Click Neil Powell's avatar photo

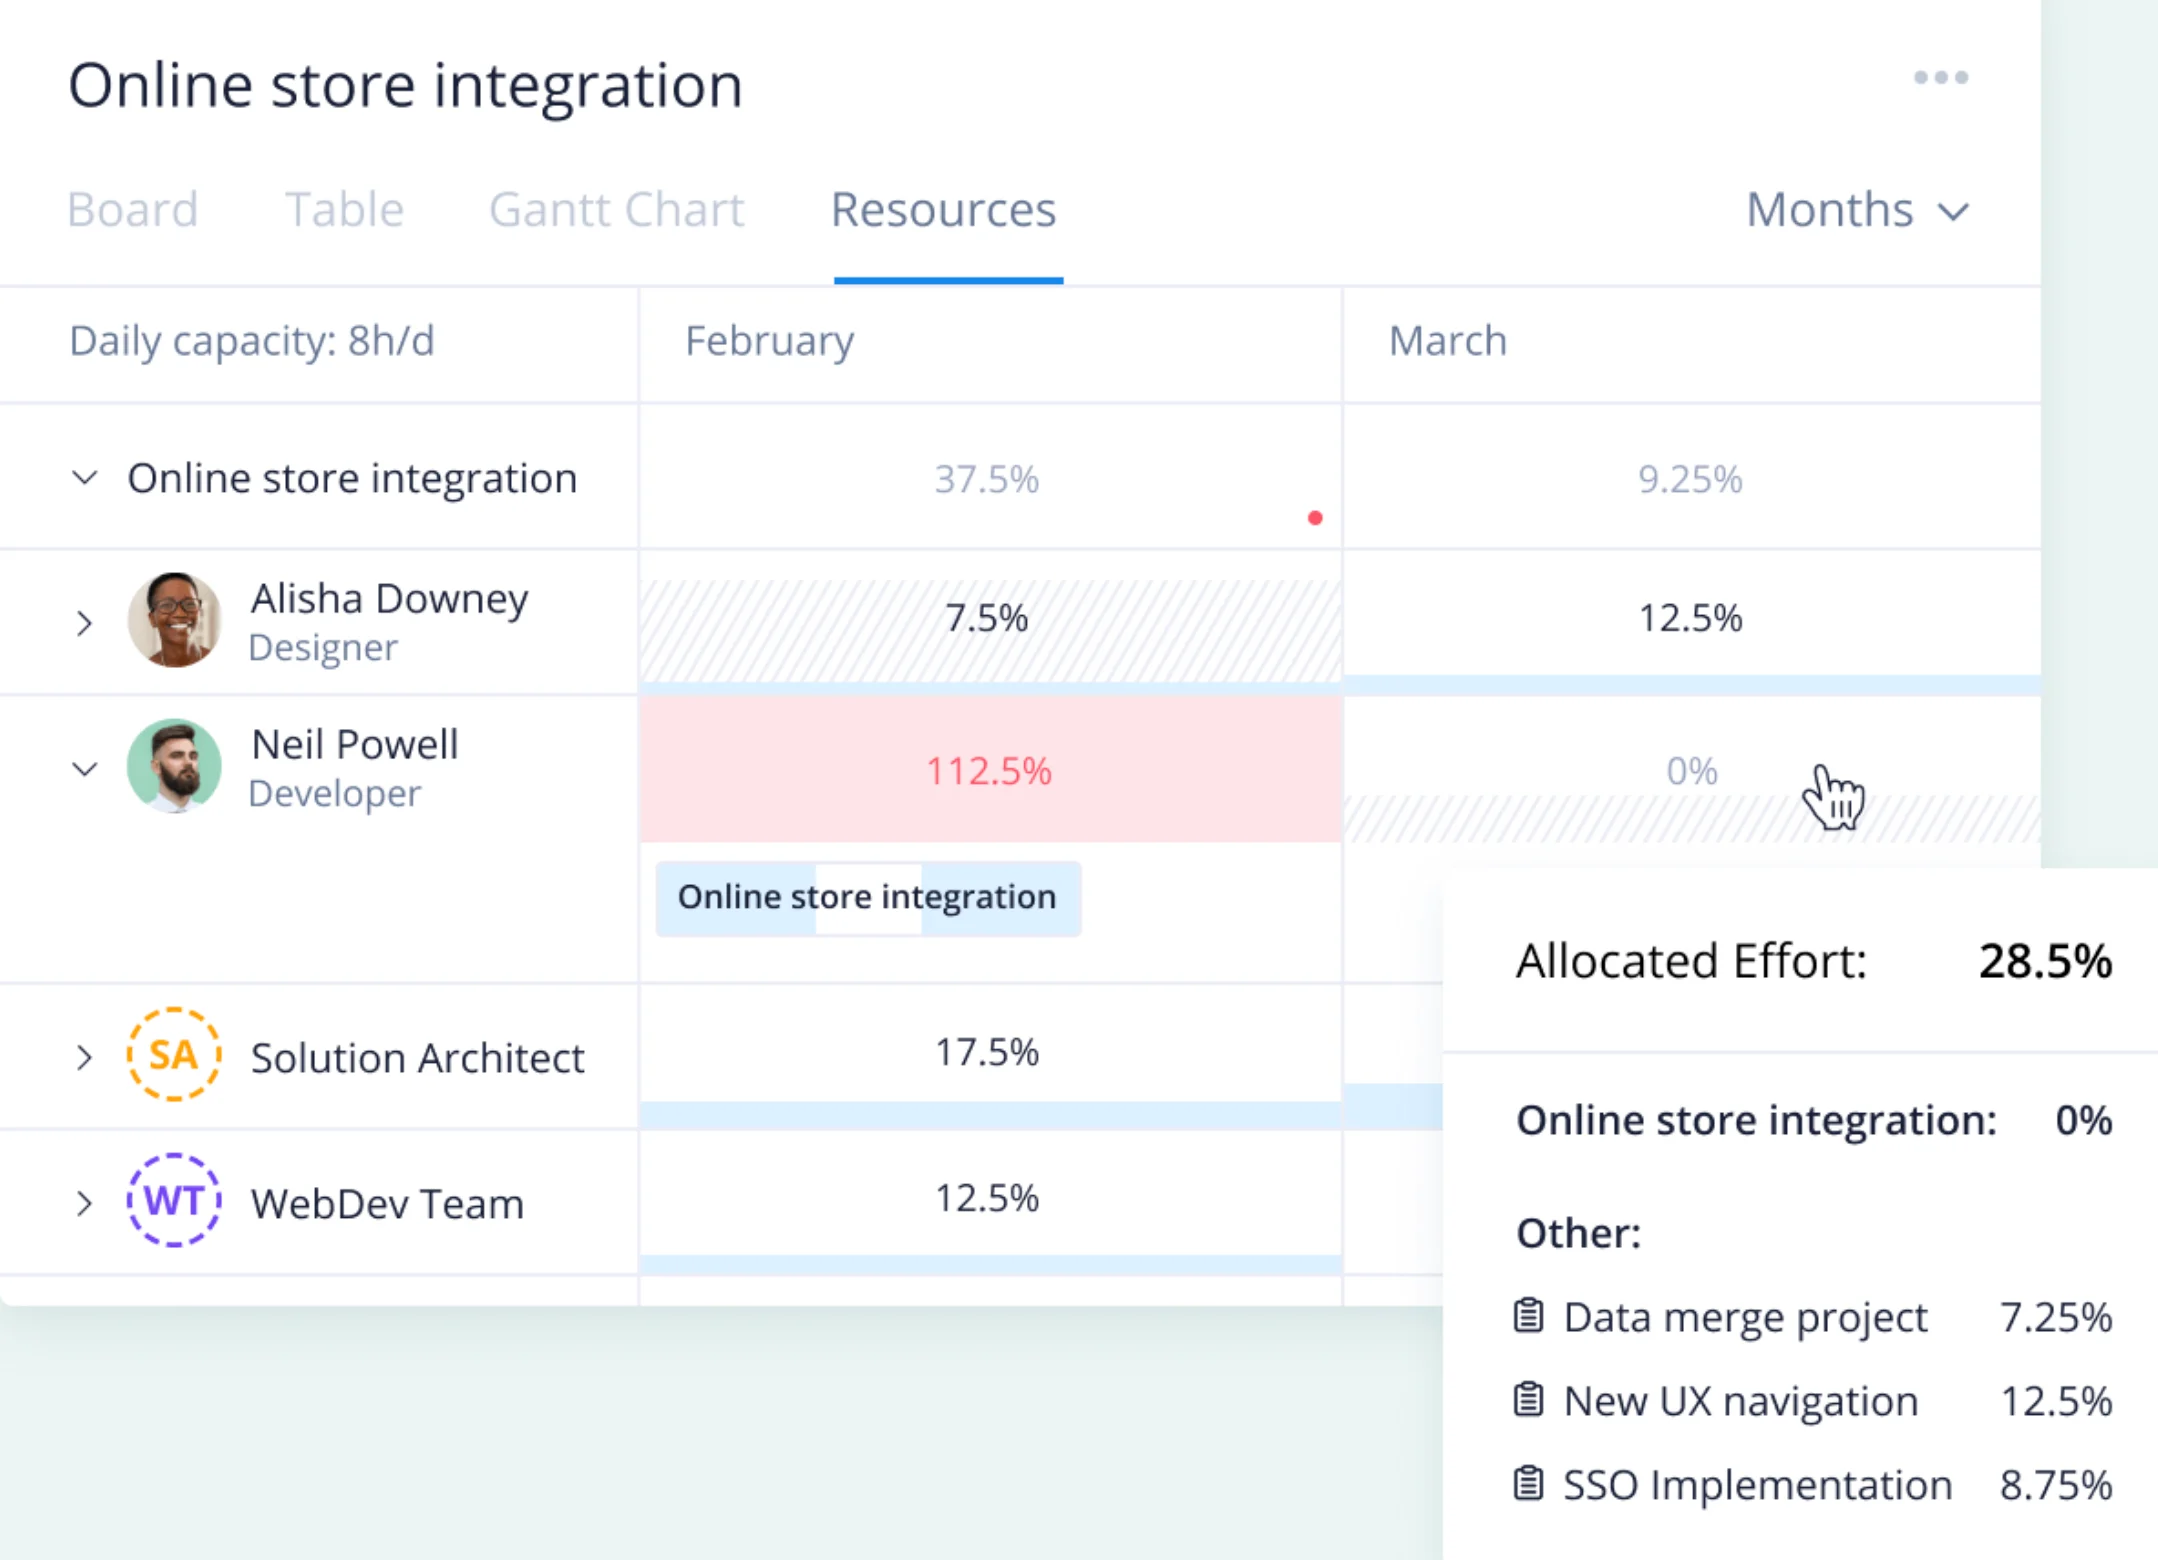(x=174, y=766)
